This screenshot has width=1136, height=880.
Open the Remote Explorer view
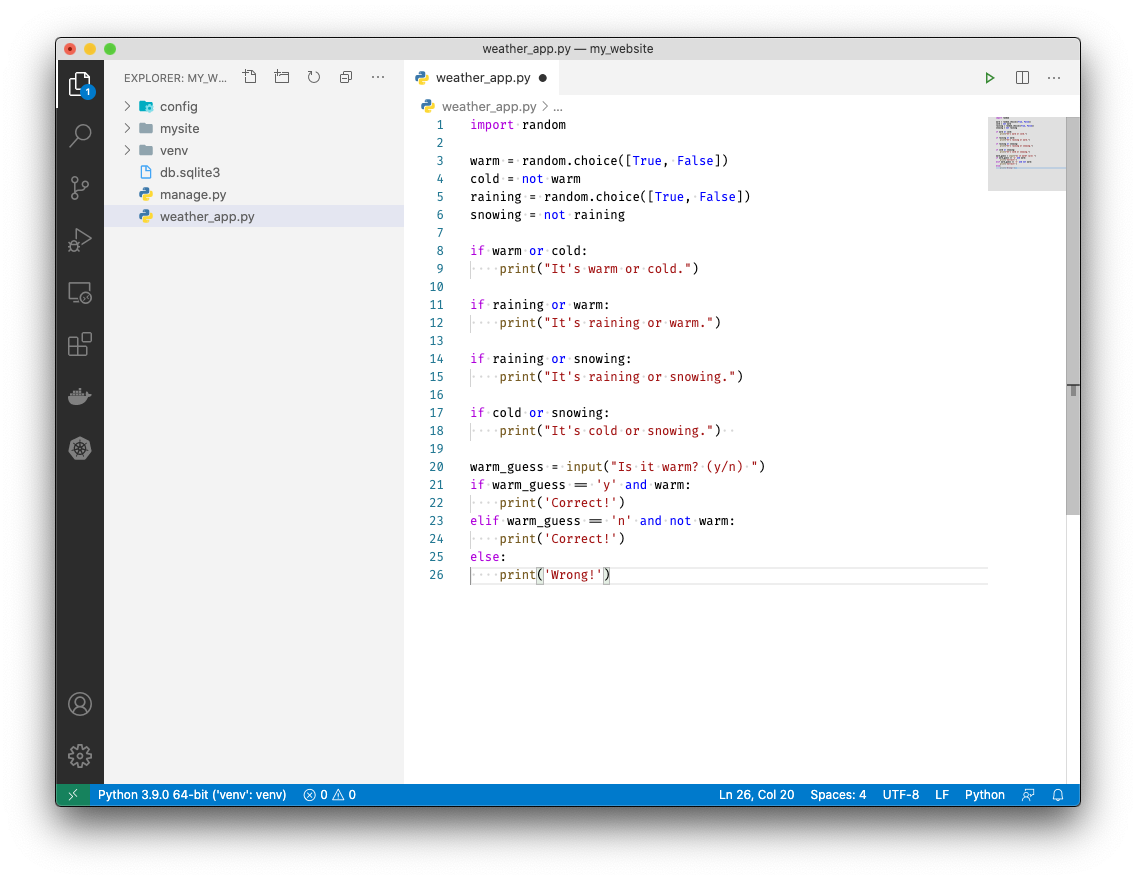[80, 293]
